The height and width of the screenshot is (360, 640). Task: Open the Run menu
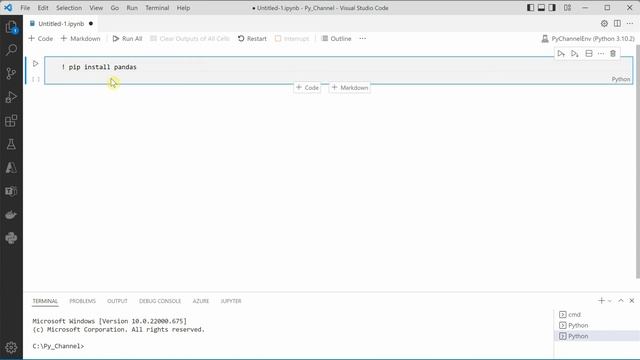(132, 8)
